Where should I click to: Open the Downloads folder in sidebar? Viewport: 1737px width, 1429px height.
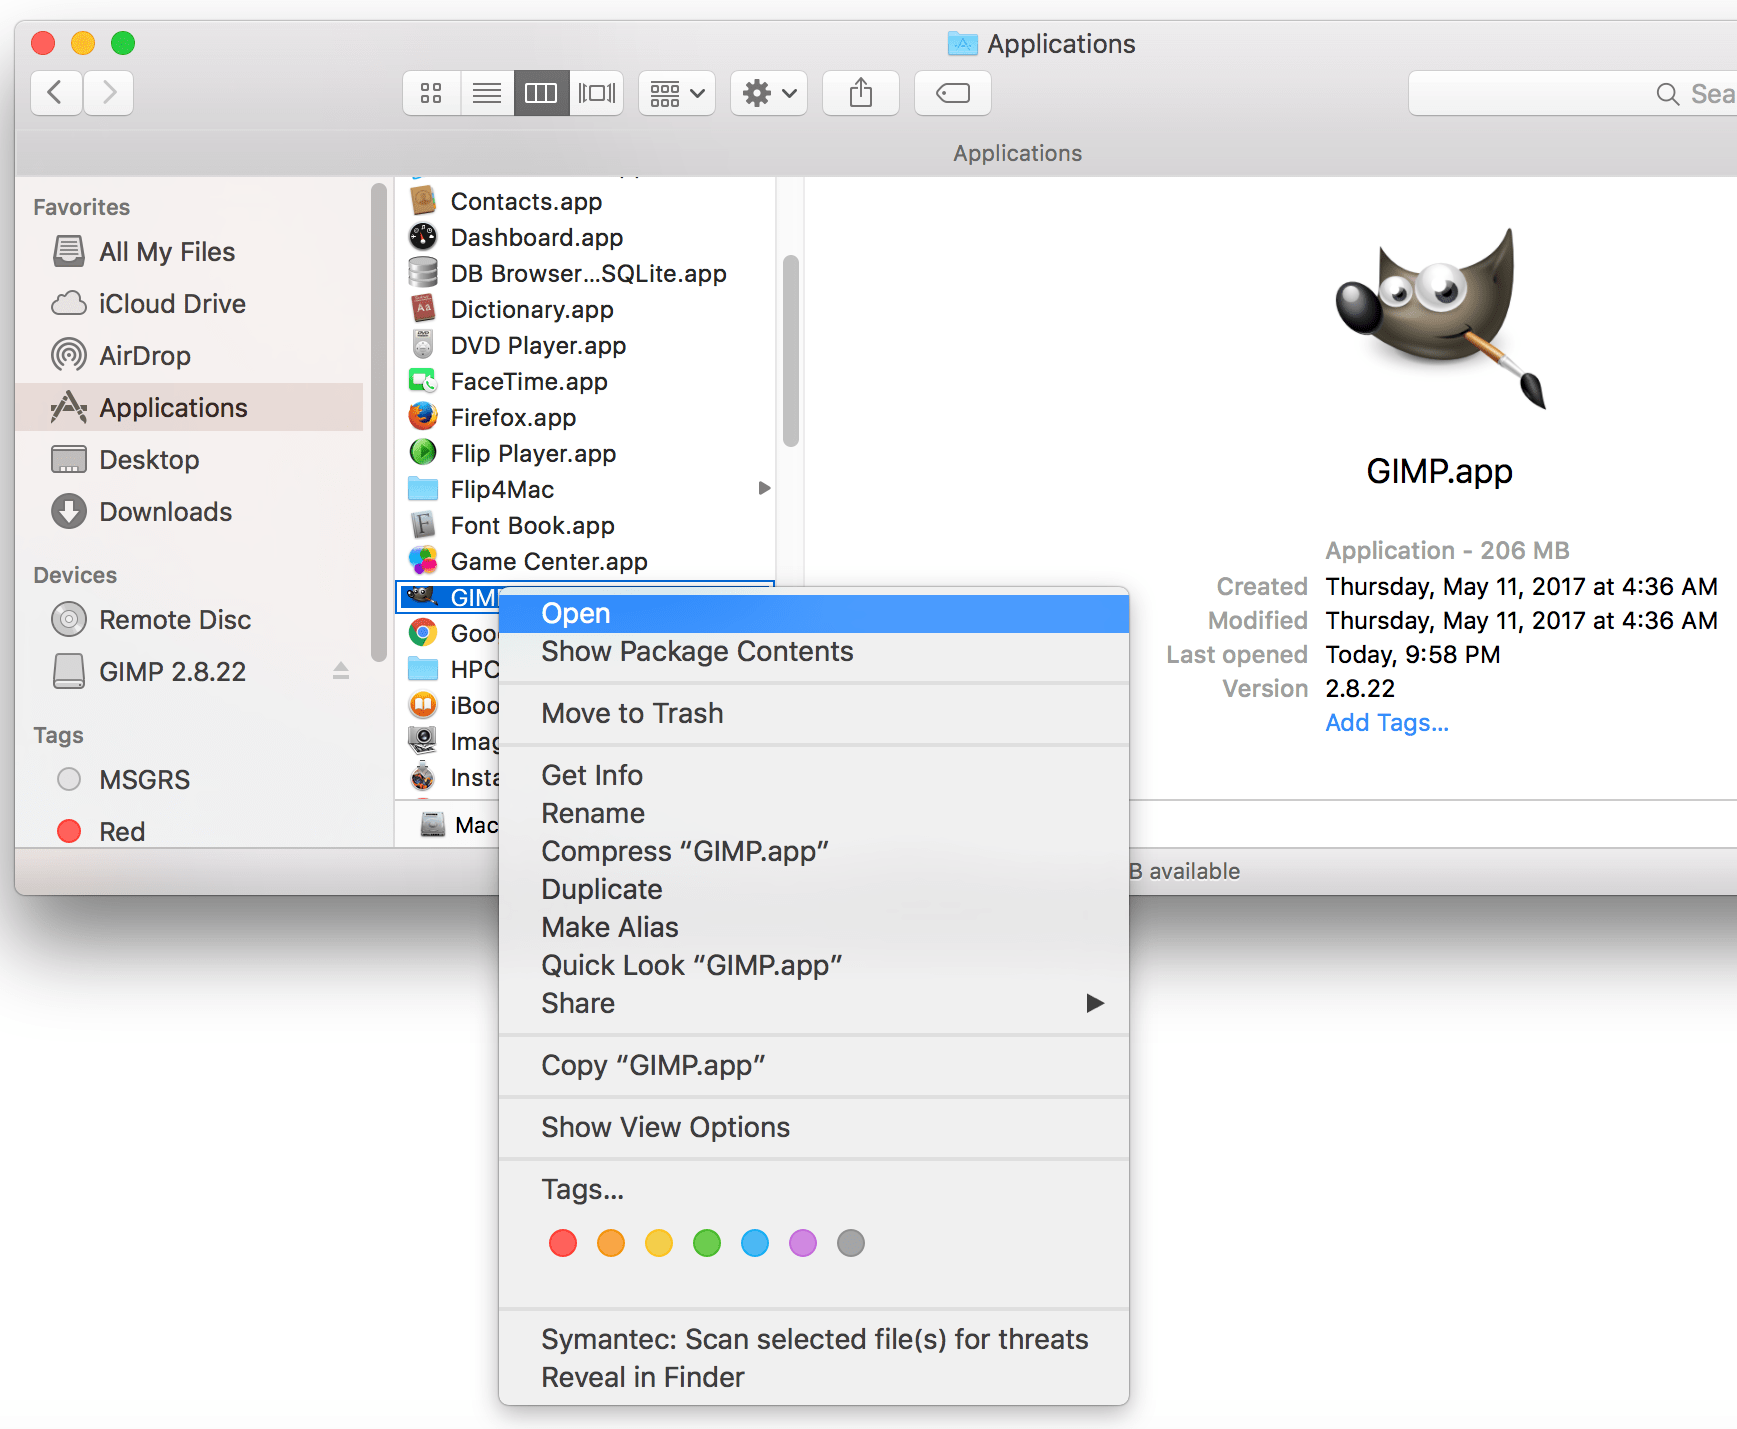point(165,511)
